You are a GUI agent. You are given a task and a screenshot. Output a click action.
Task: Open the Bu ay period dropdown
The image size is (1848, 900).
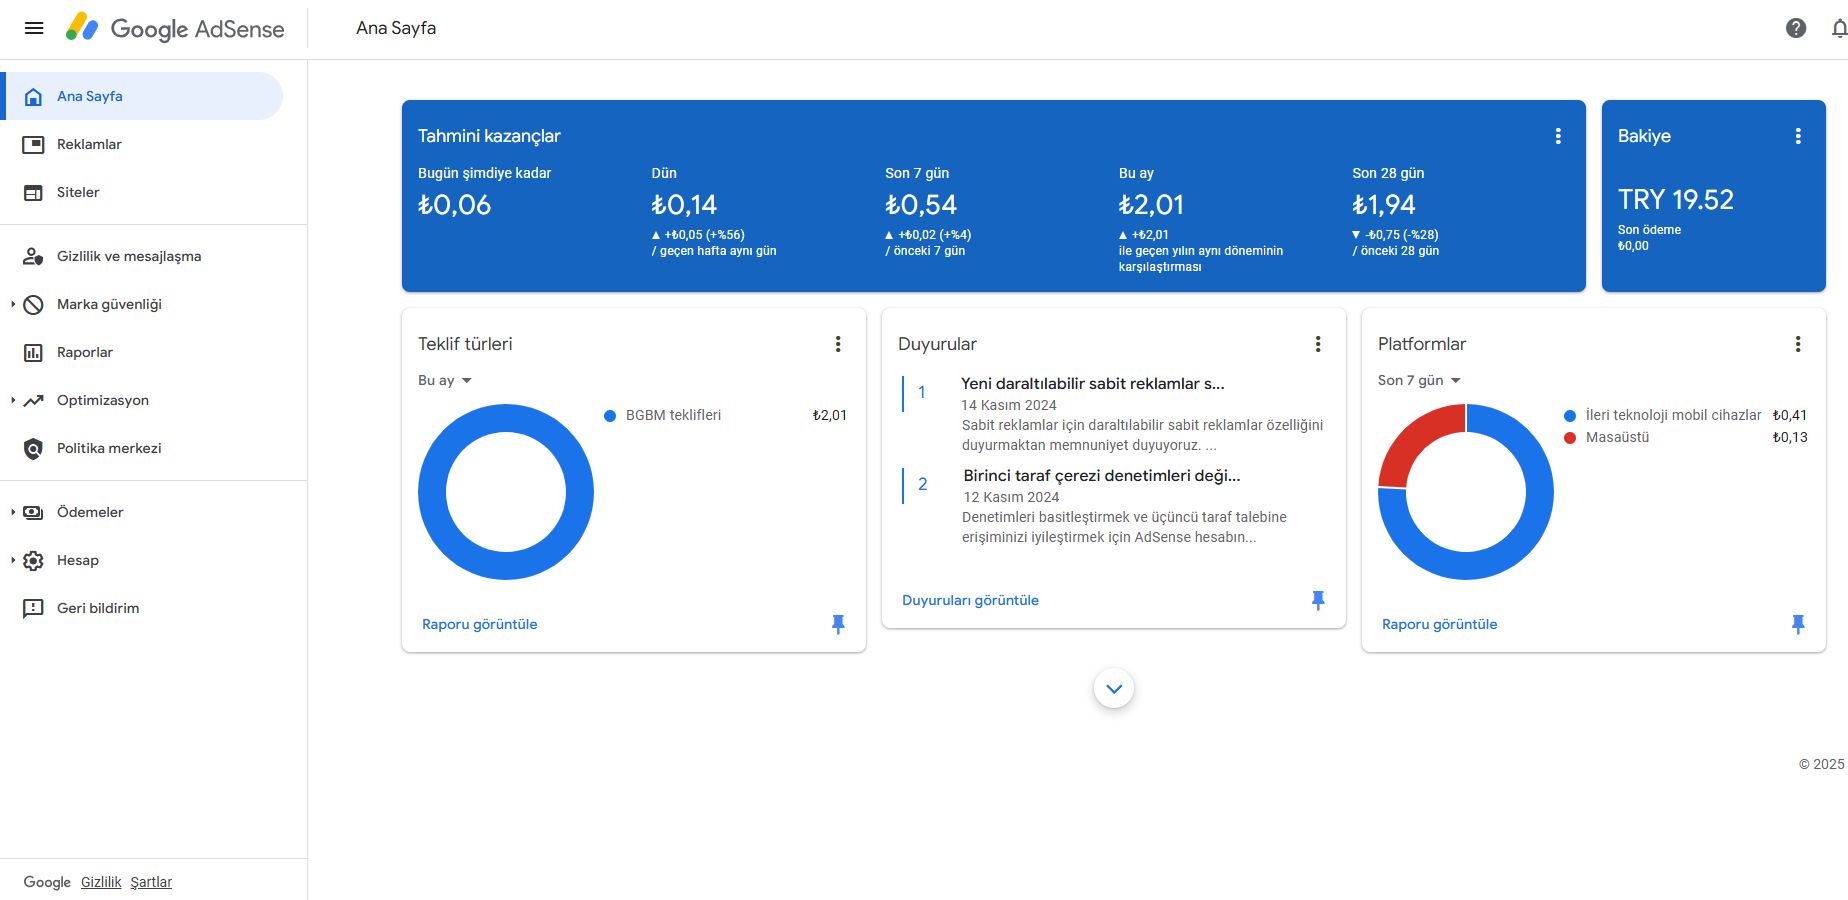pyautogui.click(x=445, y=380)
